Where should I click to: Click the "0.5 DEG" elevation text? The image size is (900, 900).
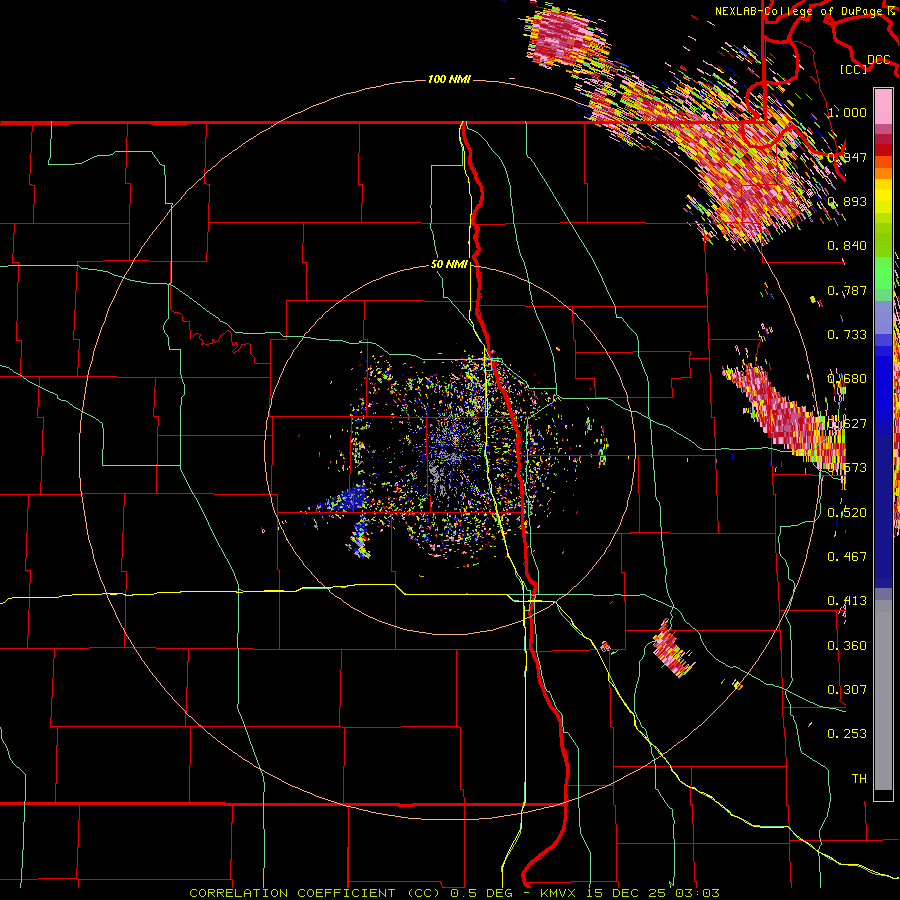483,893
